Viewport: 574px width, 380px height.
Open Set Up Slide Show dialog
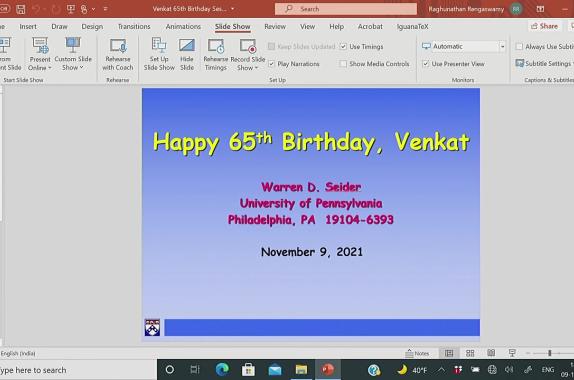(x=159, y=54)
